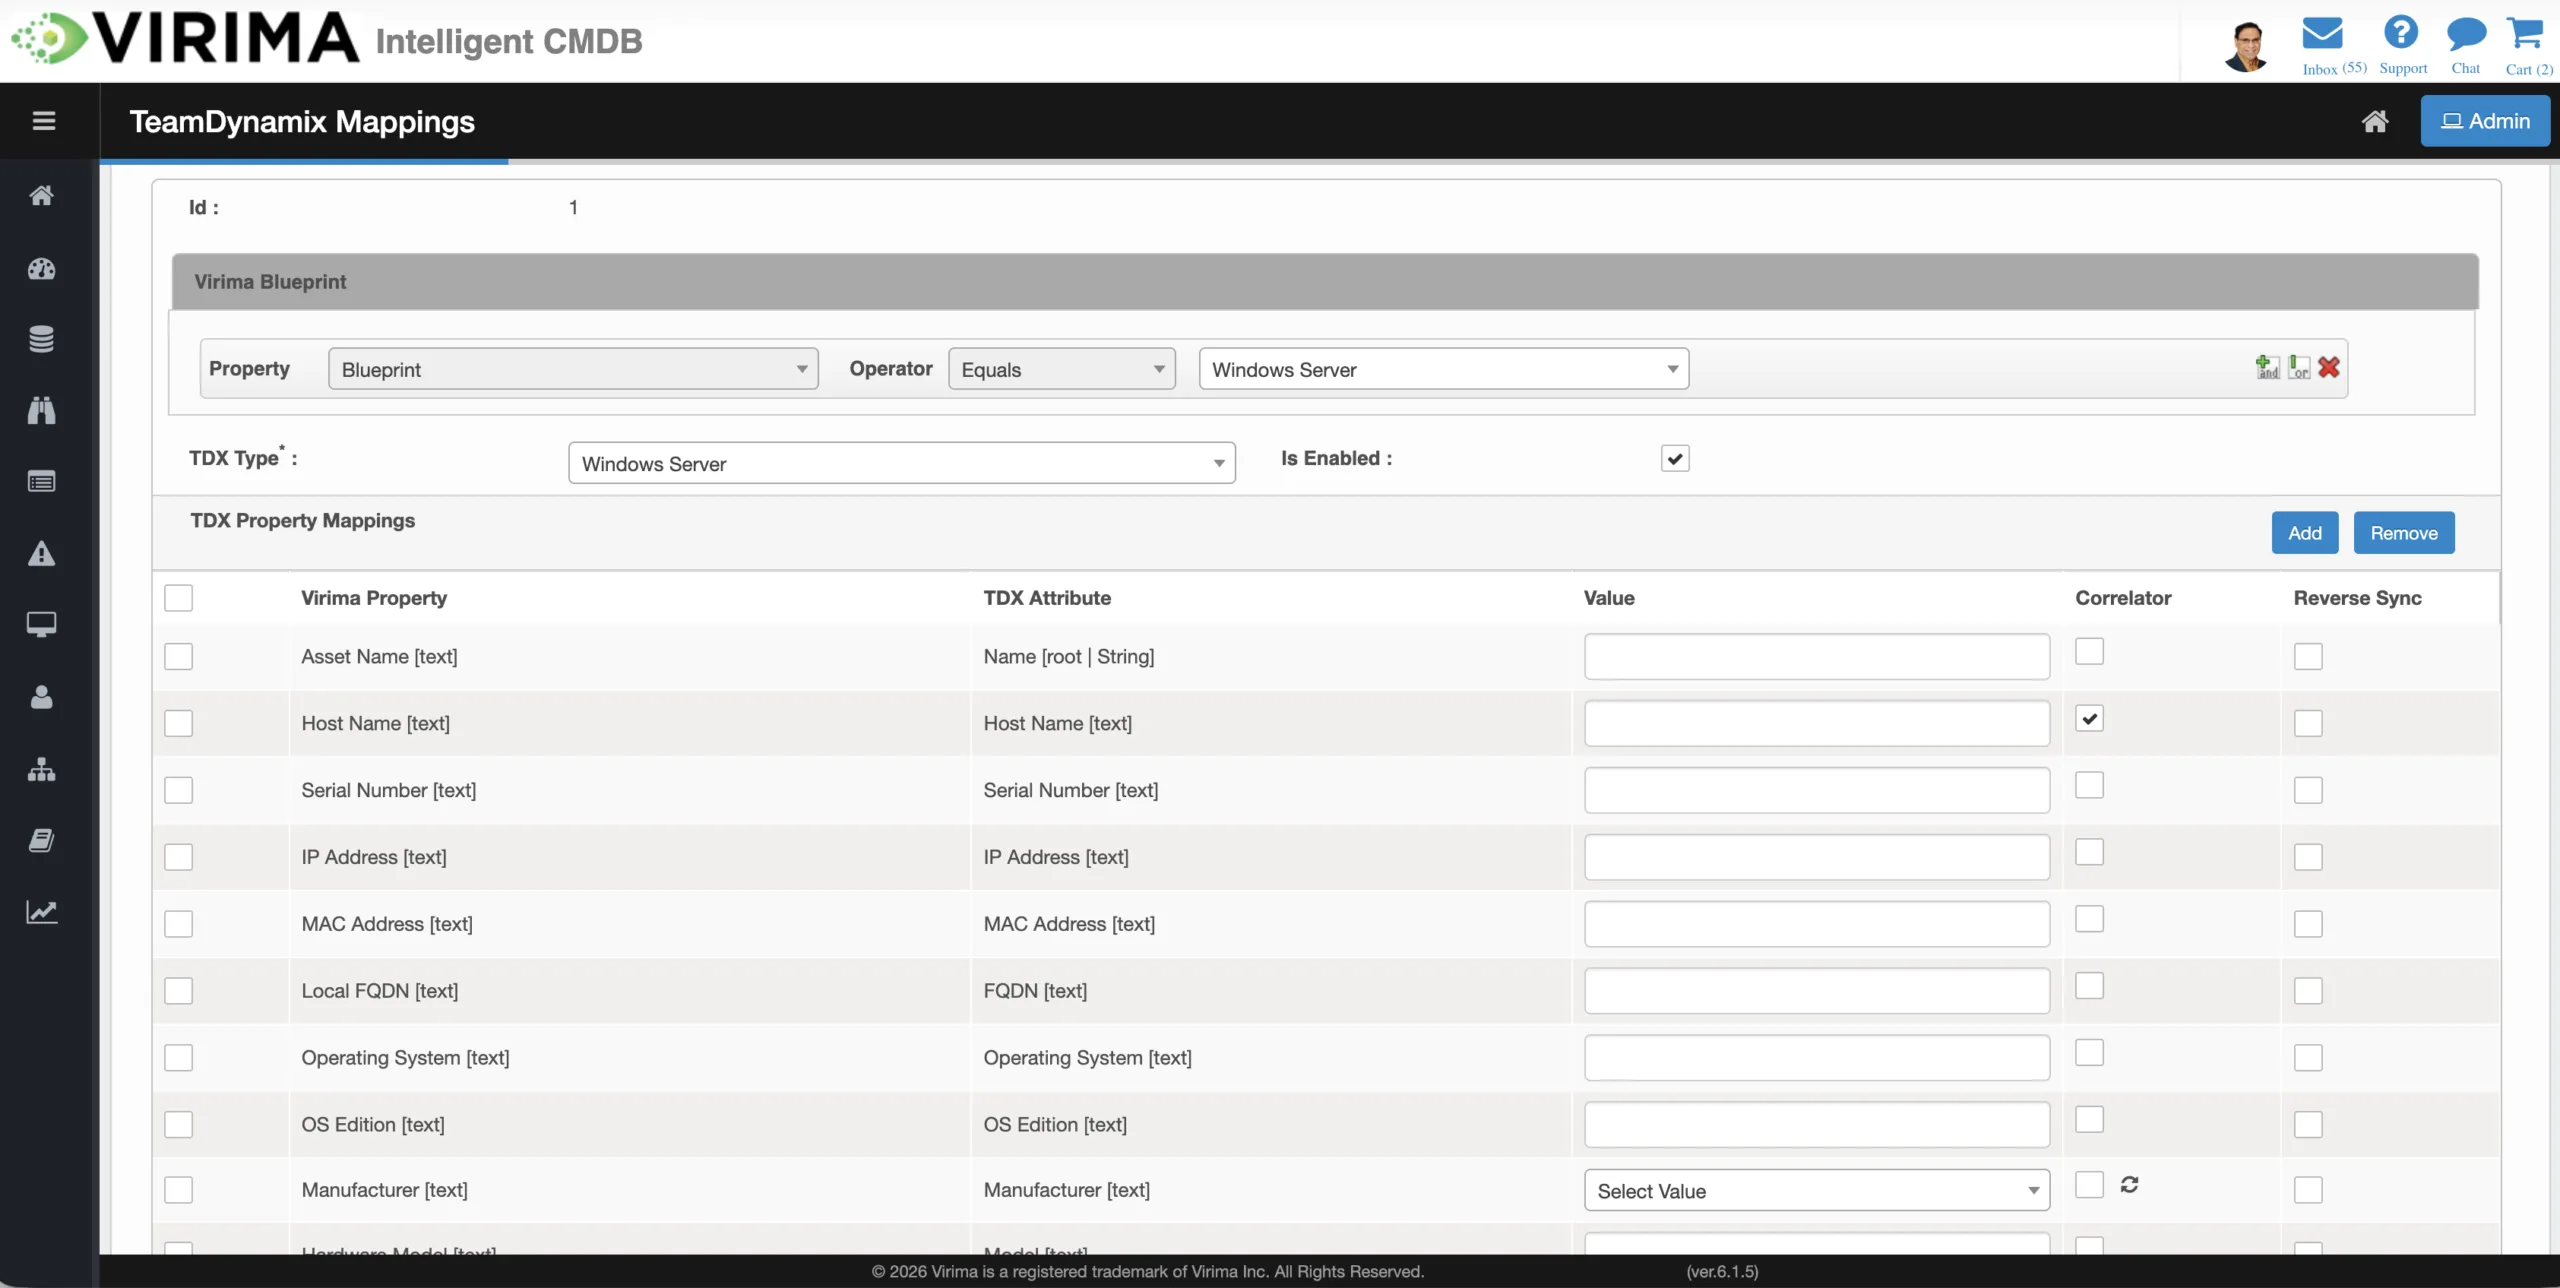
Task: Enable Reverse Sync for IP Address row
Action: [x=2308, y=857]
